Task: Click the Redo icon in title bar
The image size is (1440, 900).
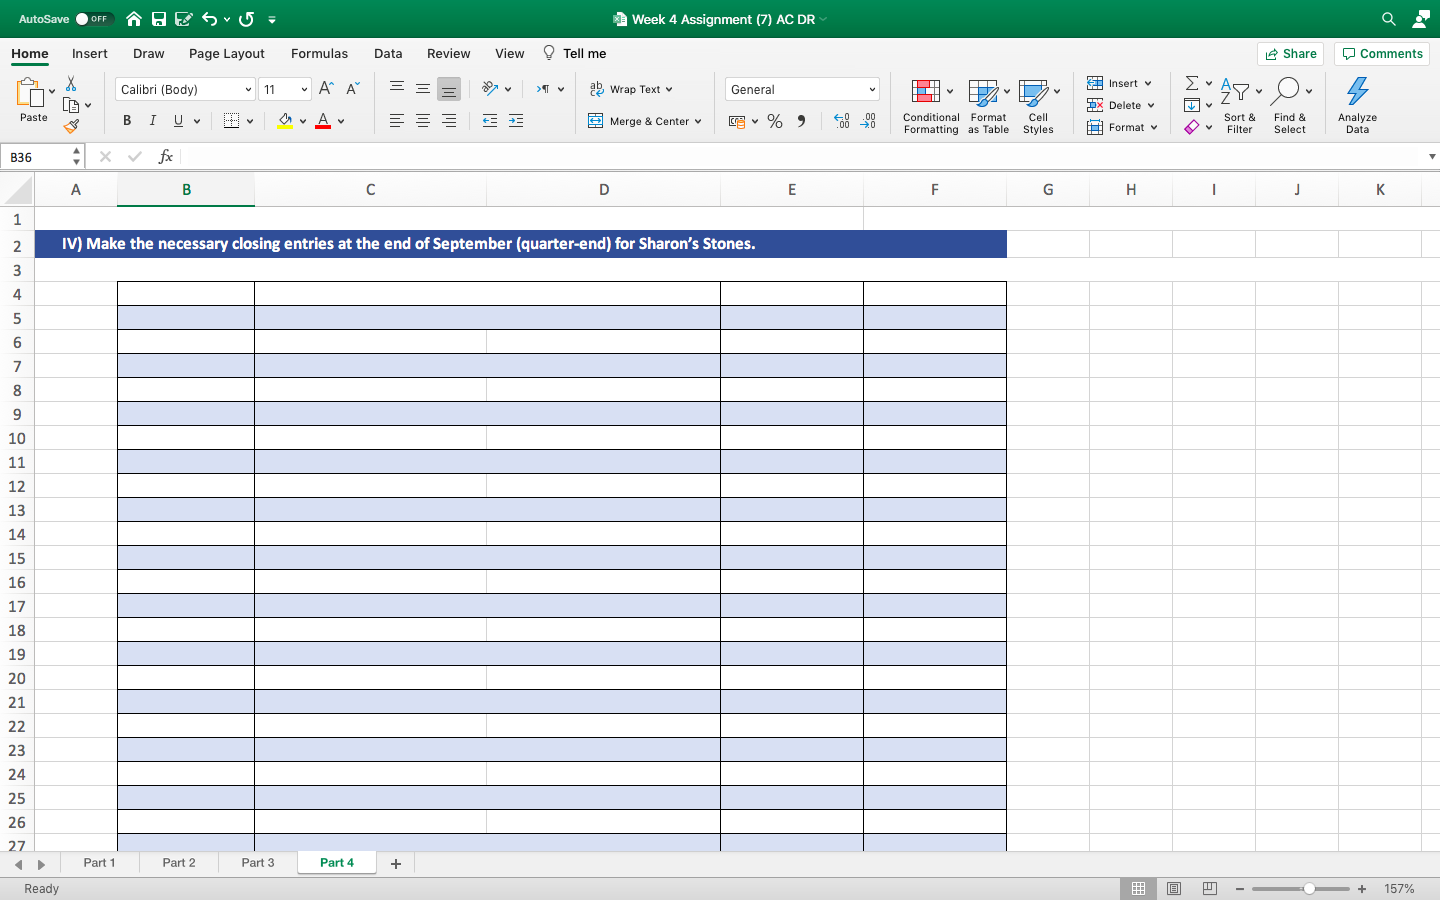Action: pyautogui.click(x=247, y=19)
